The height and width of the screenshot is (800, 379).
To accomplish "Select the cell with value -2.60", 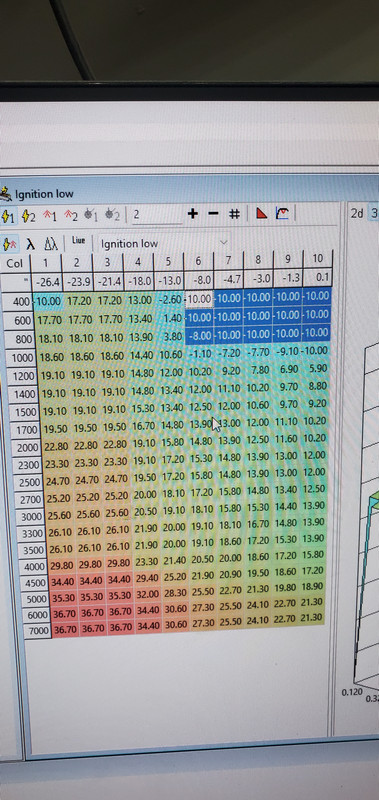I will tap(171, 299).
